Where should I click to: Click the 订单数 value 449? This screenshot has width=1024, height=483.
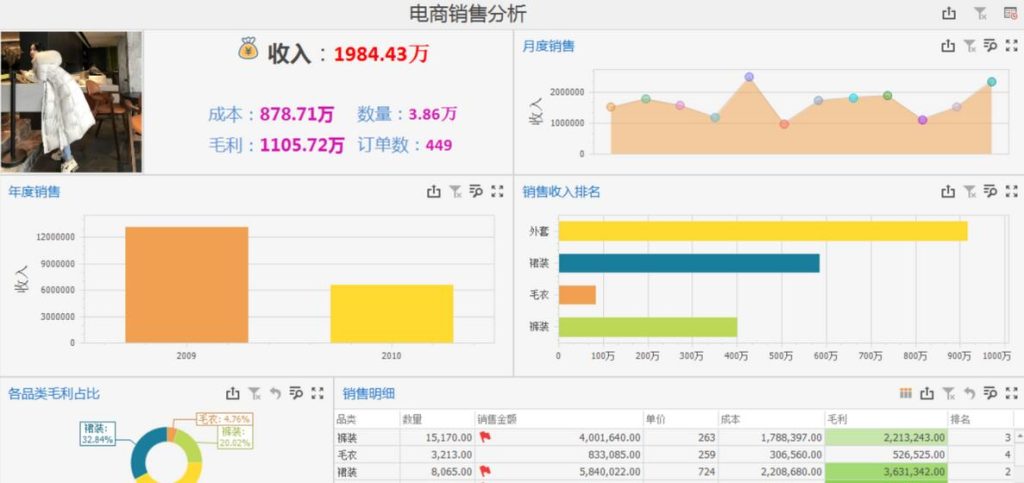coord(439,145)
